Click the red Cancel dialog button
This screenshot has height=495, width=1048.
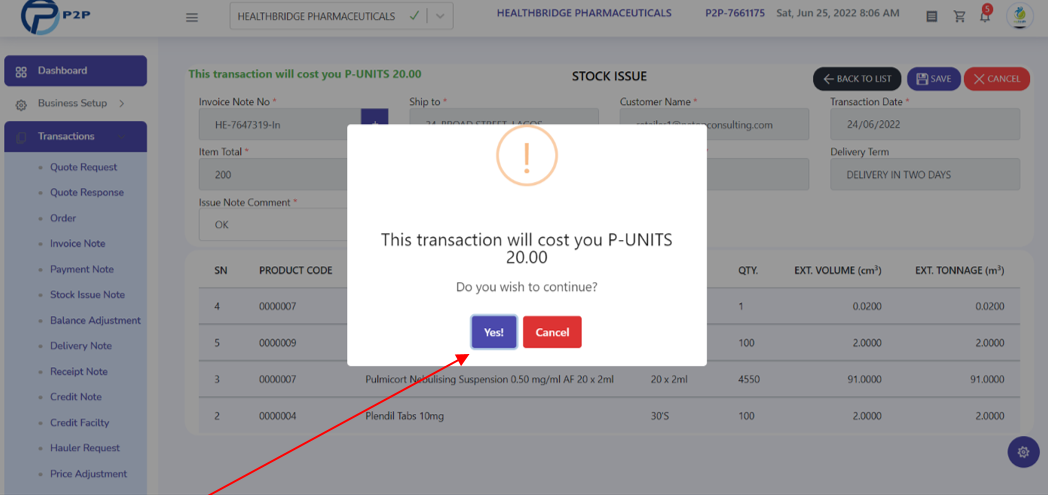552,332
